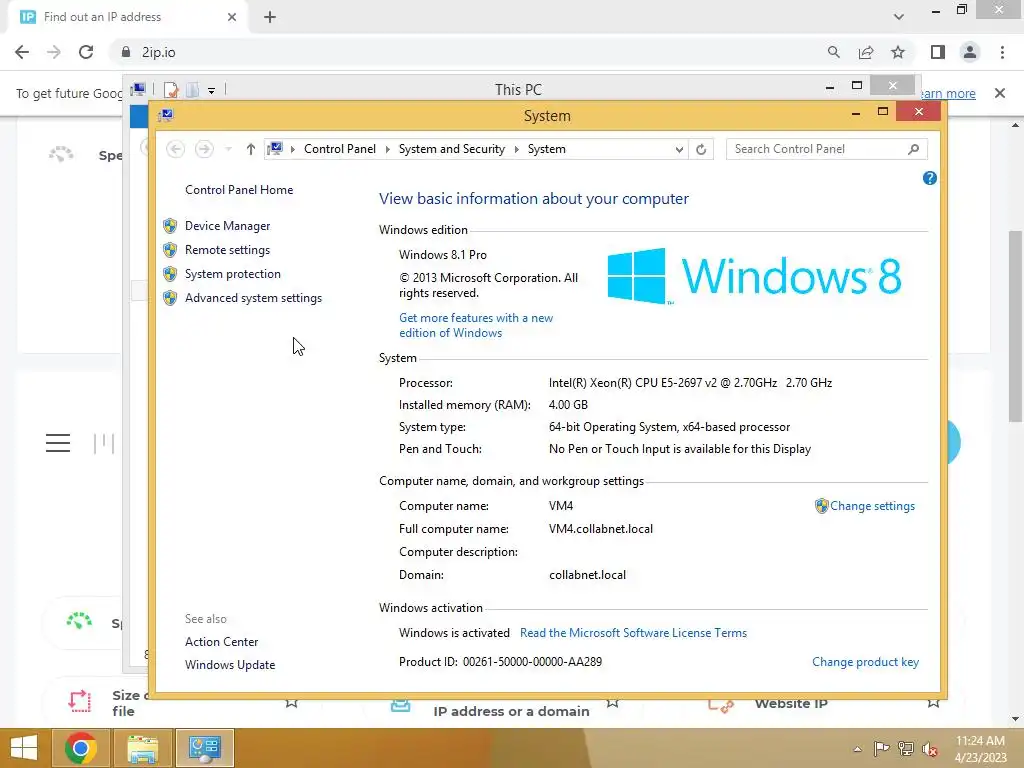Expand the arrow after System and Security breadcrumb
The image size is (1024, 768).
point(517,150)
